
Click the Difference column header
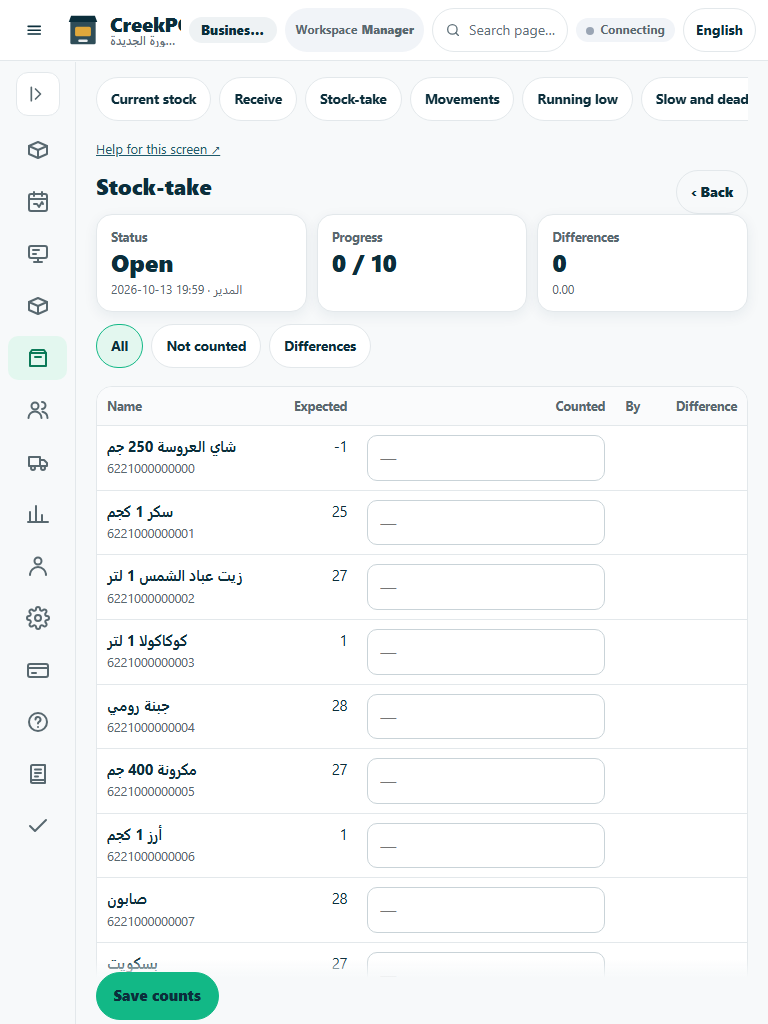(x=707, y=406)
